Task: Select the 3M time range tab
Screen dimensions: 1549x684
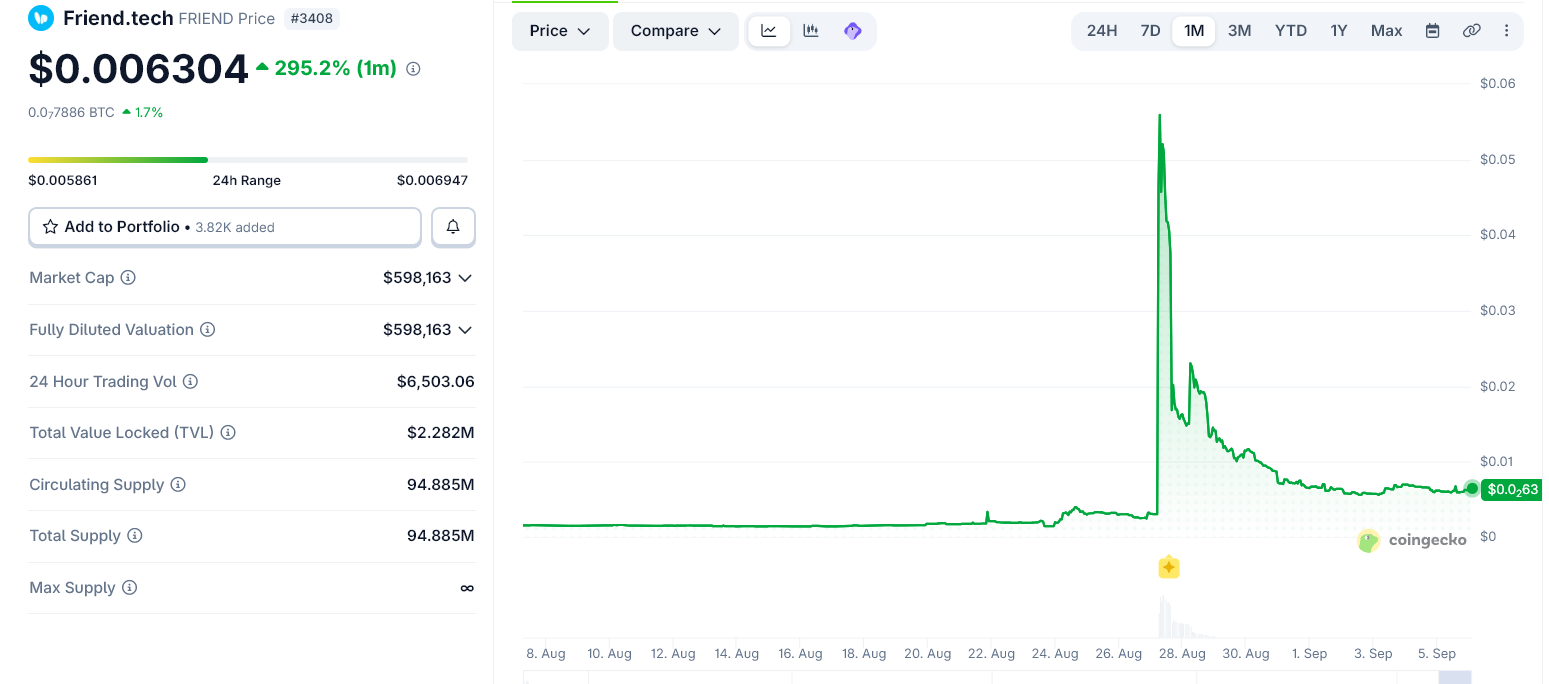Action: (x=1239, y=31)
